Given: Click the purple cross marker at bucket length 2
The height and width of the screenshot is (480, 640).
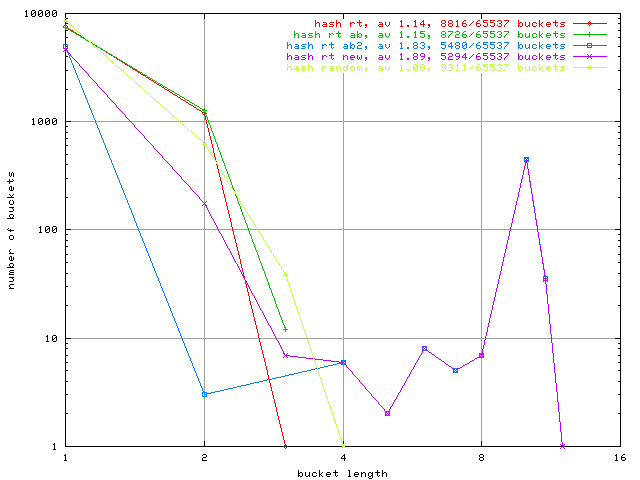Looking at the screenshot, I should tap(204, 203).
